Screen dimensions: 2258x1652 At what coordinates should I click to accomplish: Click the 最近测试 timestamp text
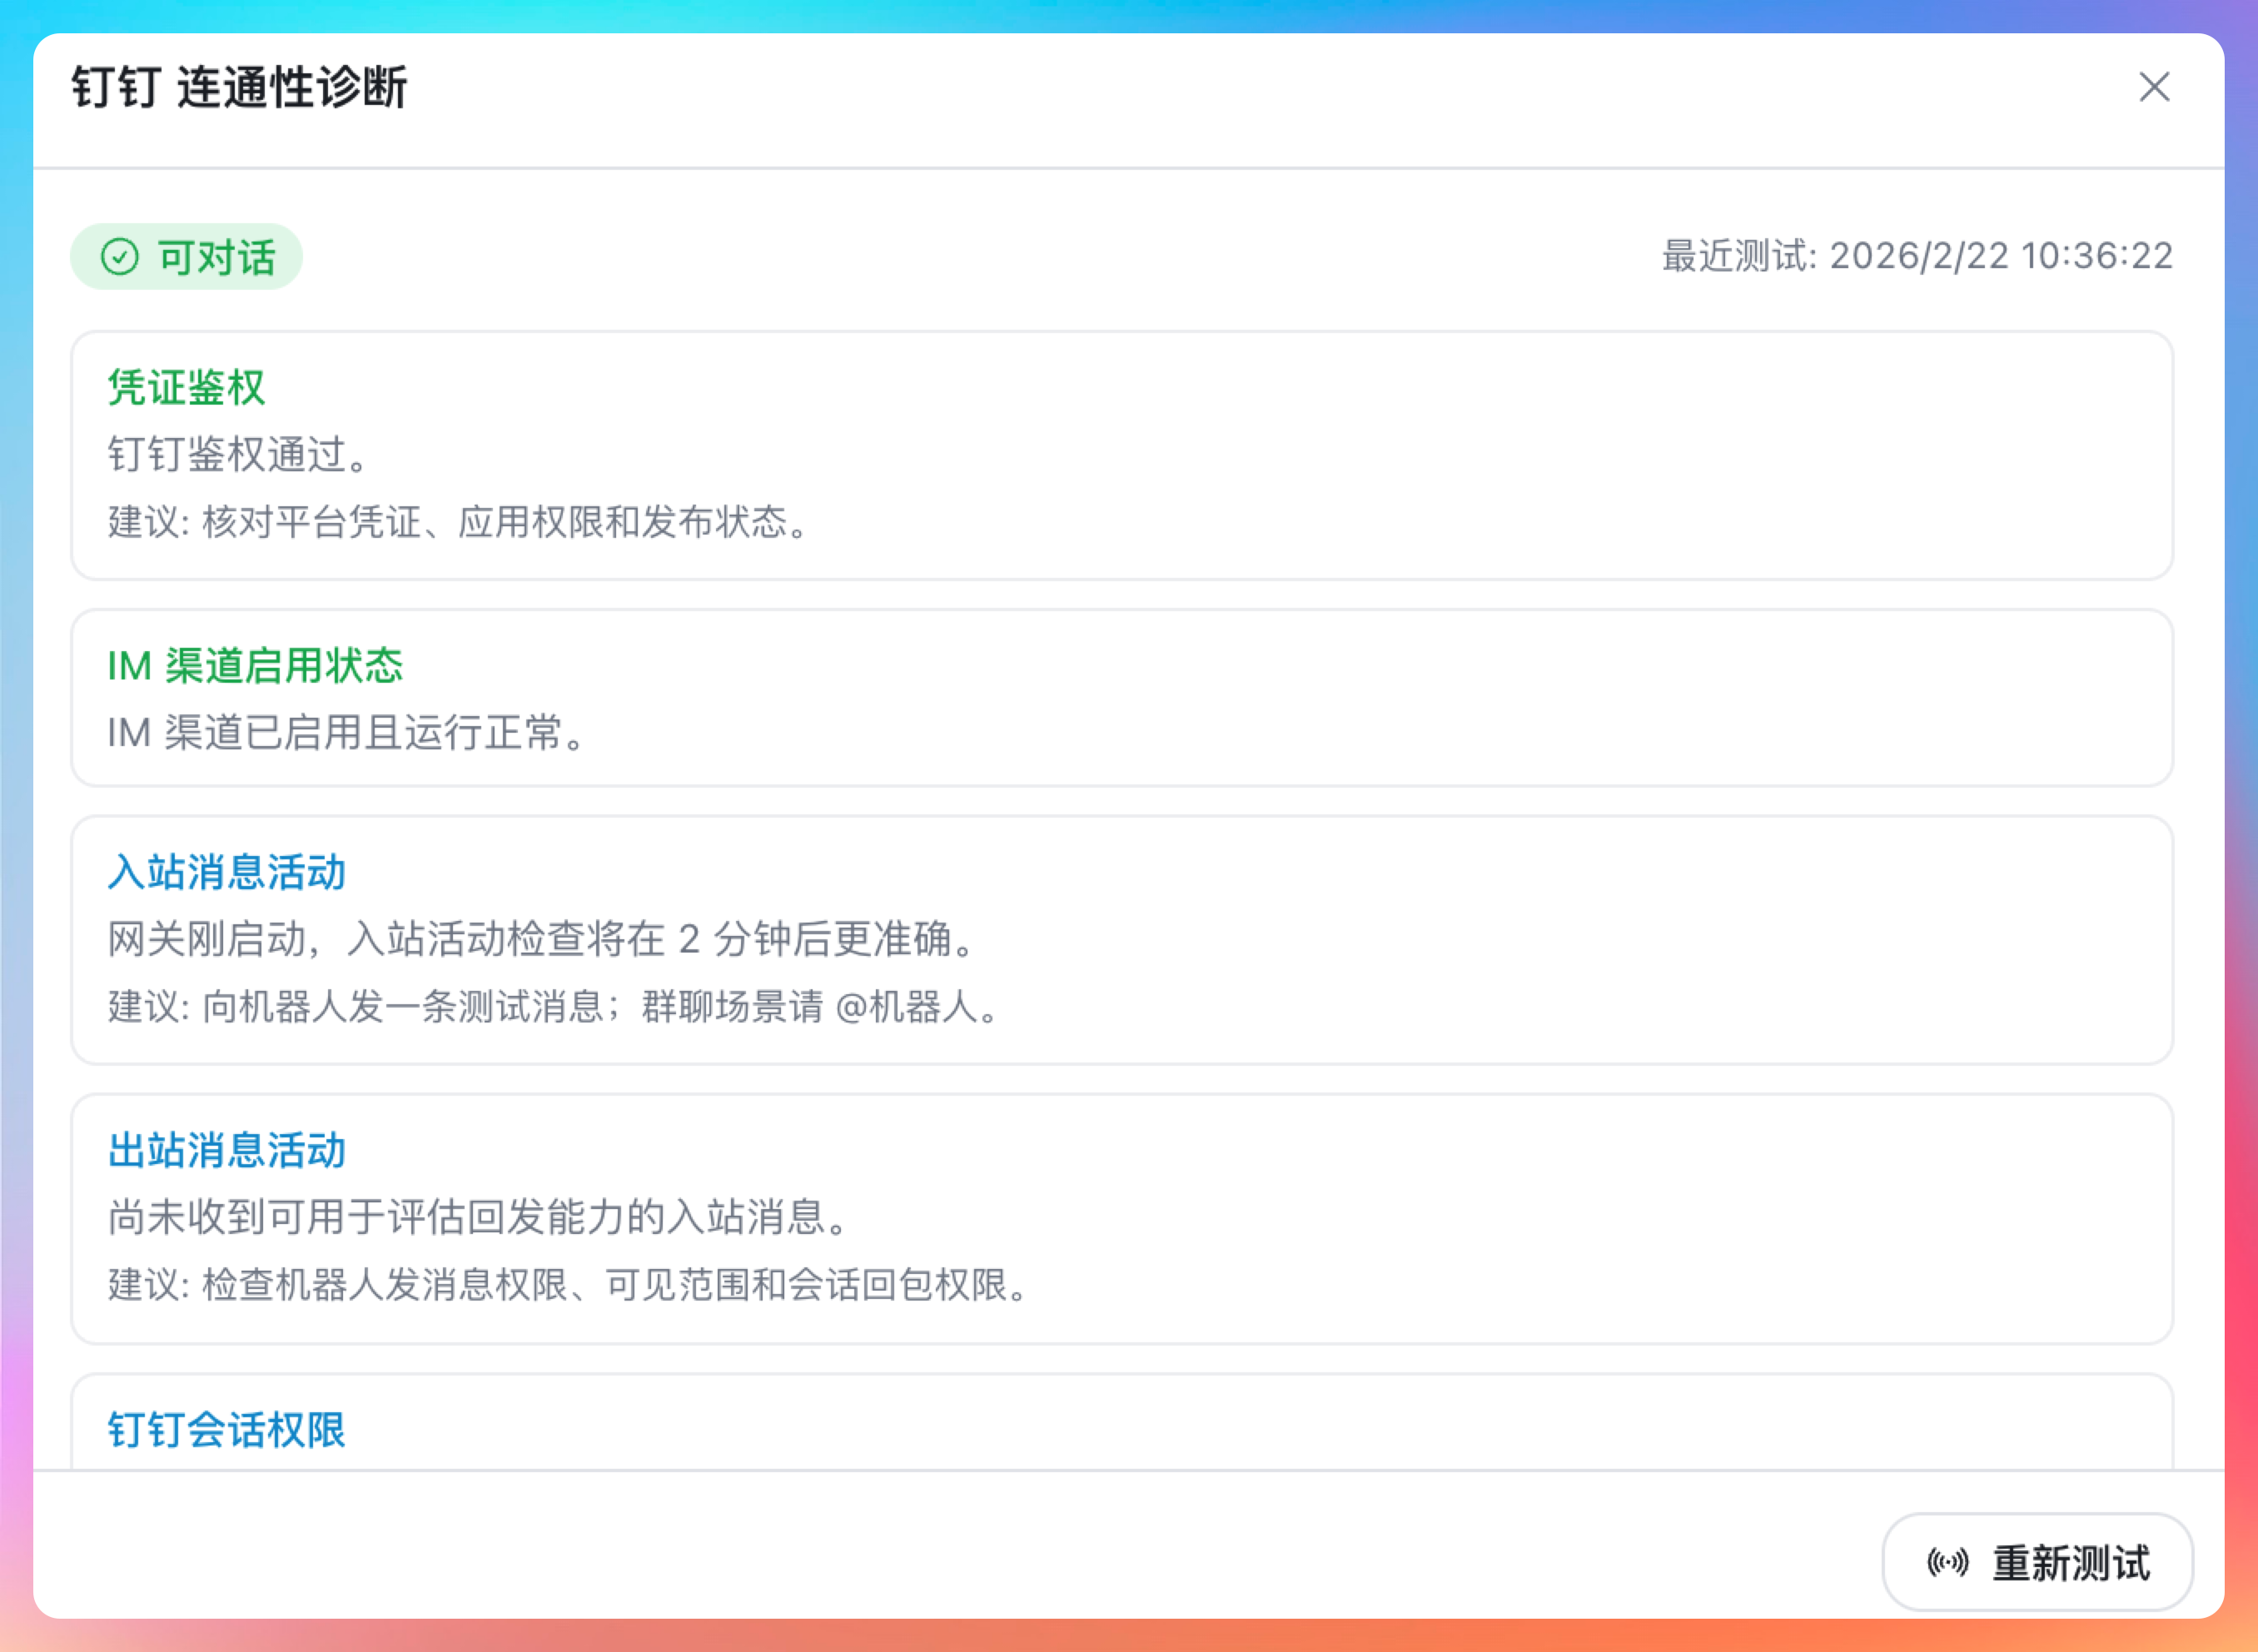point(1916,256)
